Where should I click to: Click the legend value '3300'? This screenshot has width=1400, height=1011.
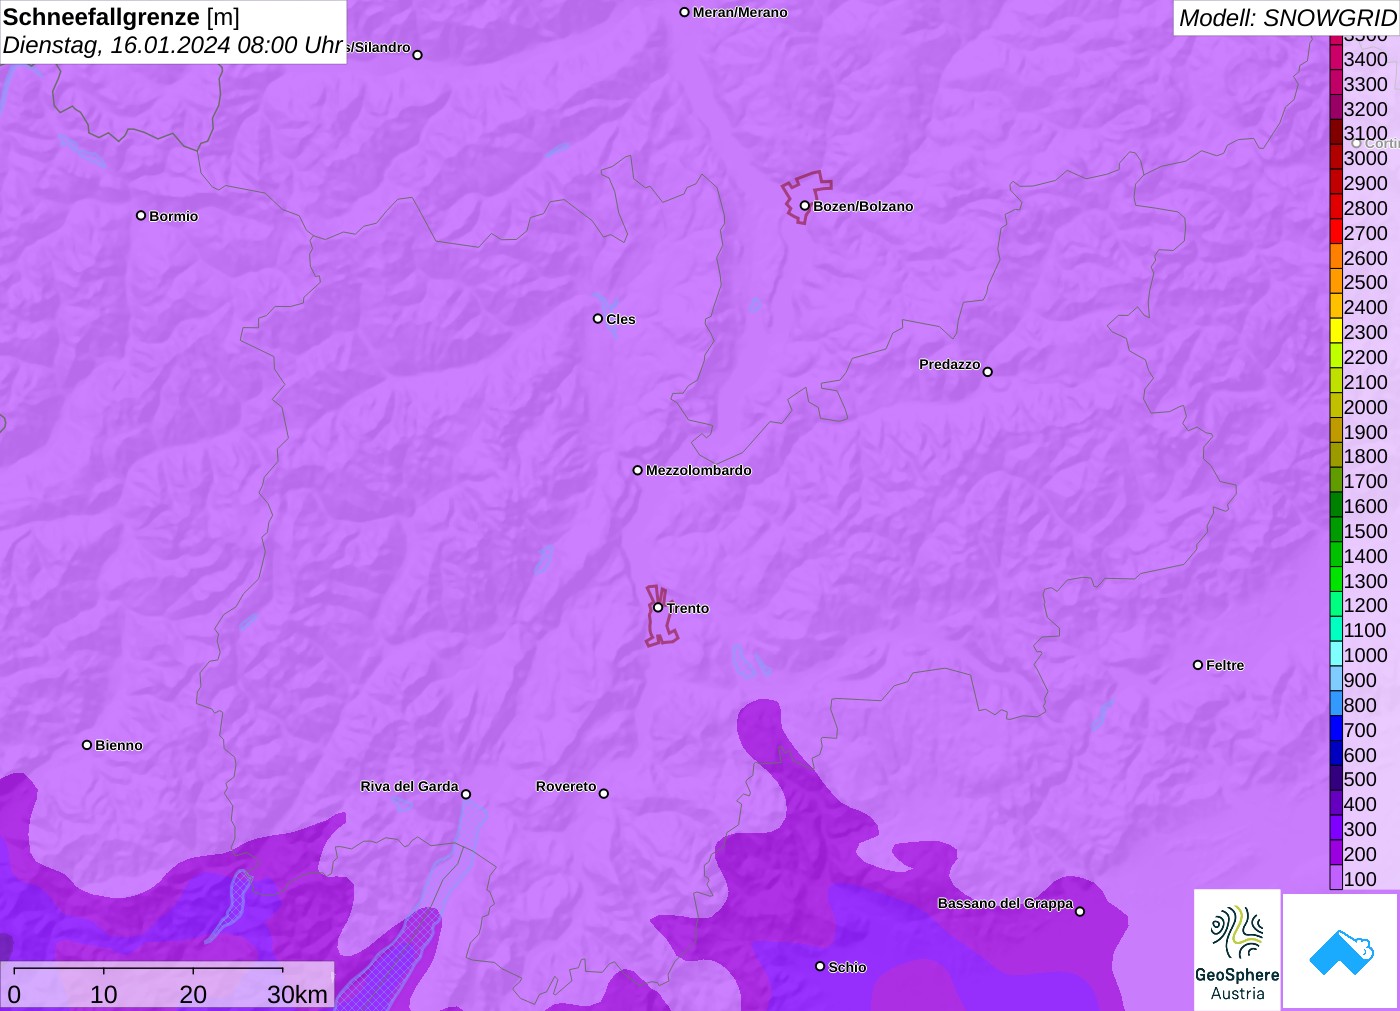pos(1366,84)
